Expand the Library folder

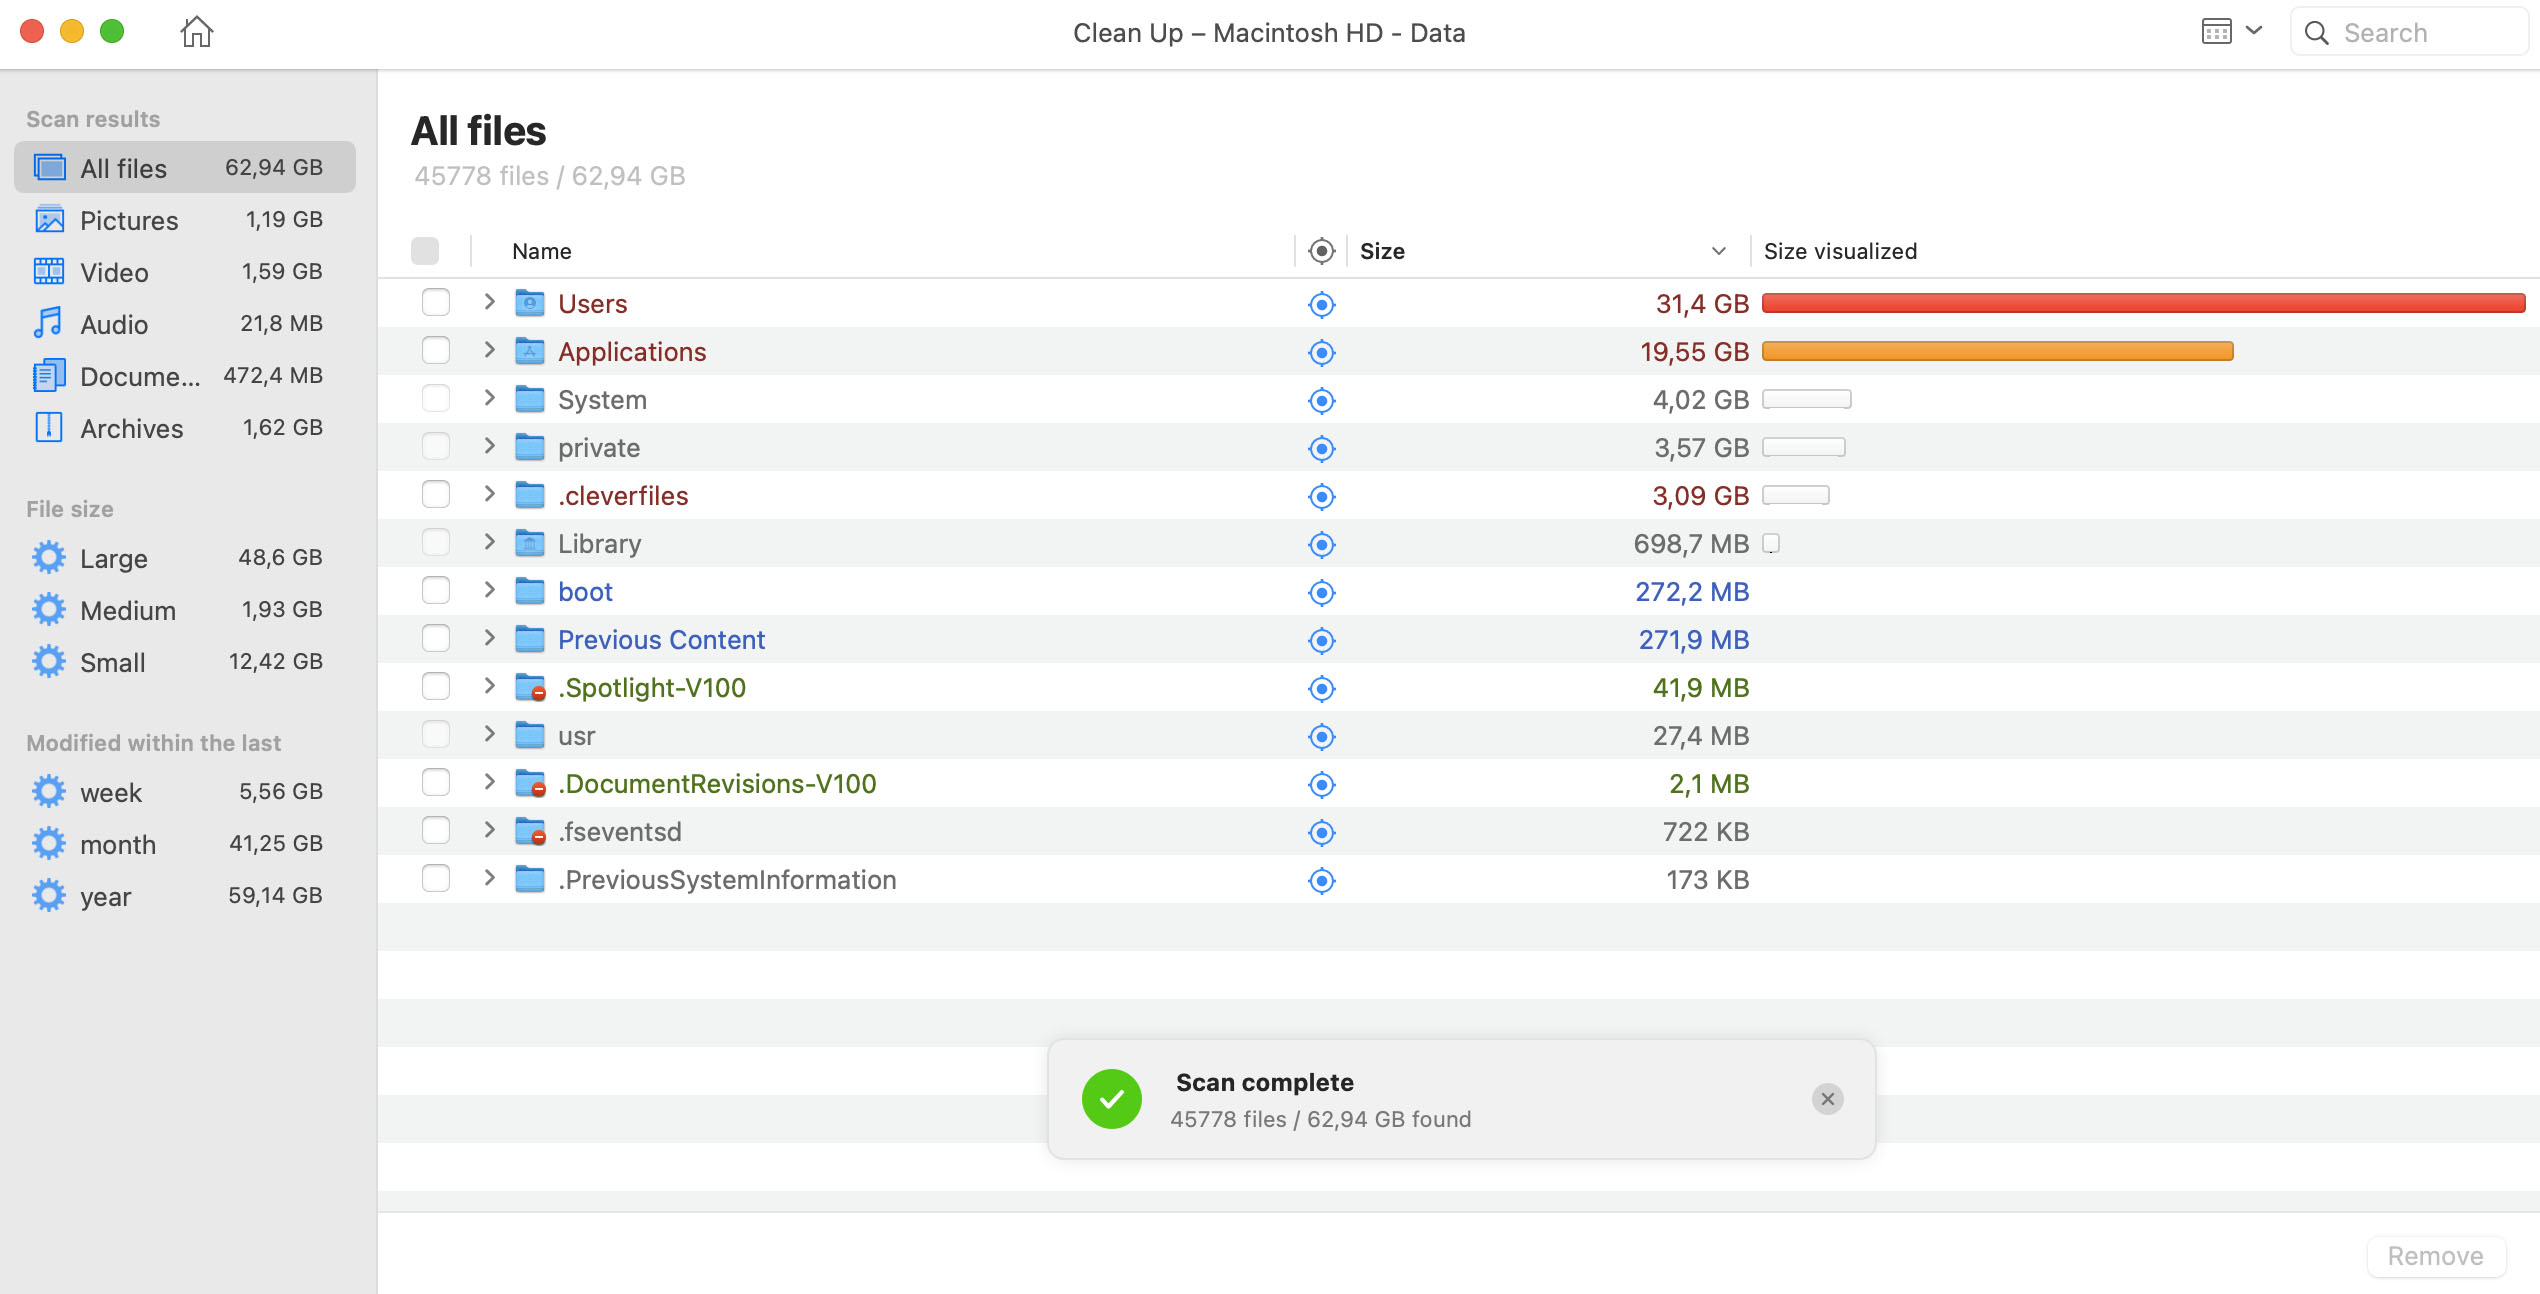(x=489, y=541)
